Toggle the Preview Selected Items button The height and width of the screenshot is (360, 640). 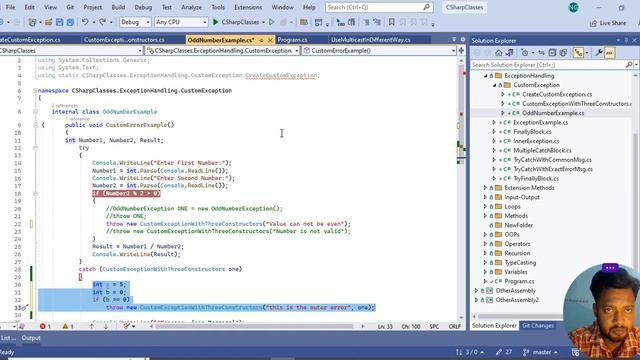coord(609,53)
